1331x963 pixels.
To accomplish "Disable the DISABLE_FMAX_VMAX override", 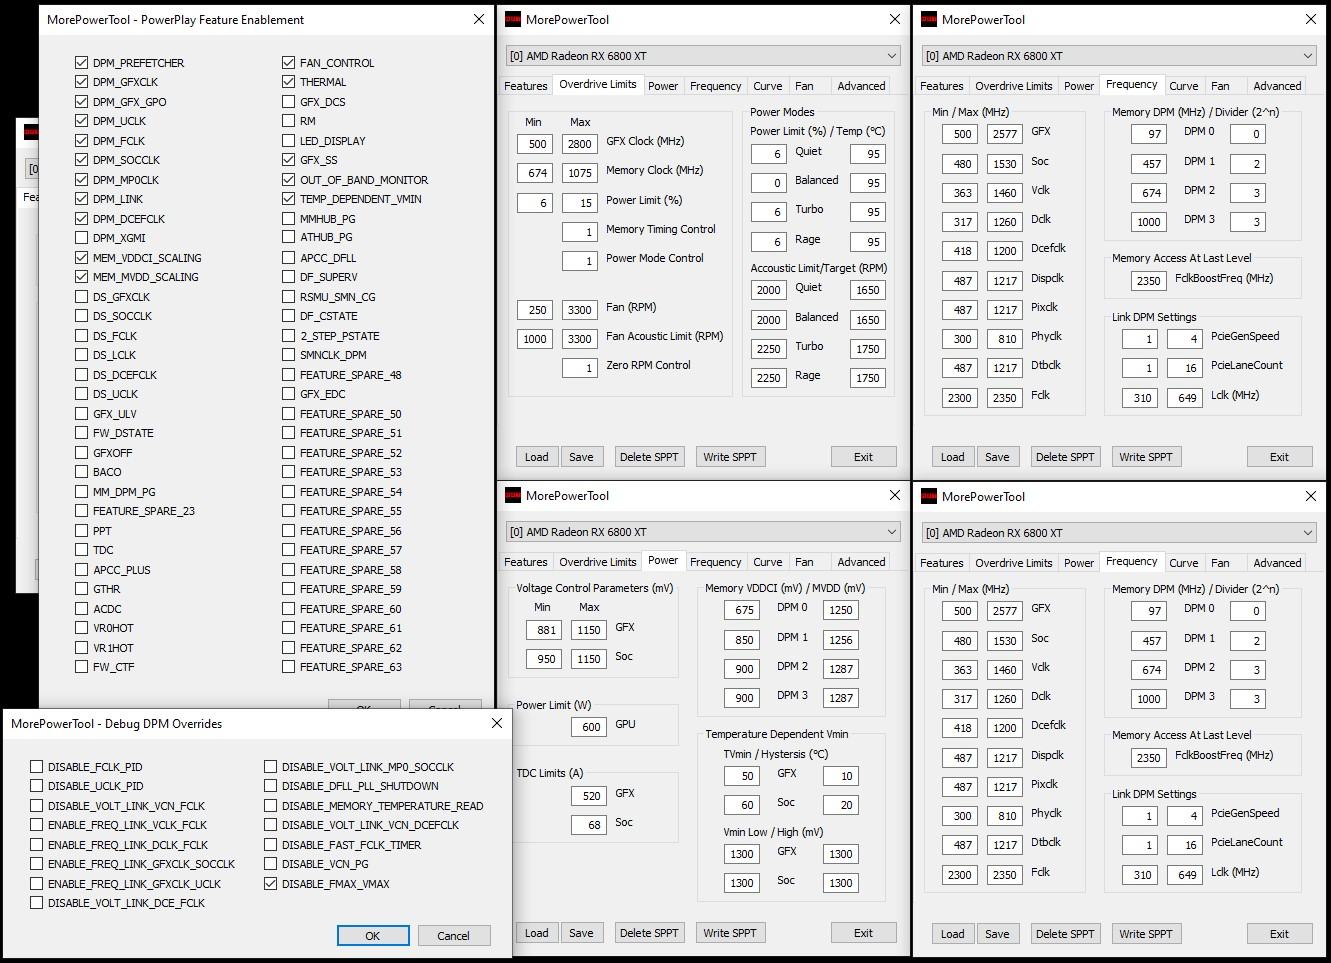I will click(271, 884).
